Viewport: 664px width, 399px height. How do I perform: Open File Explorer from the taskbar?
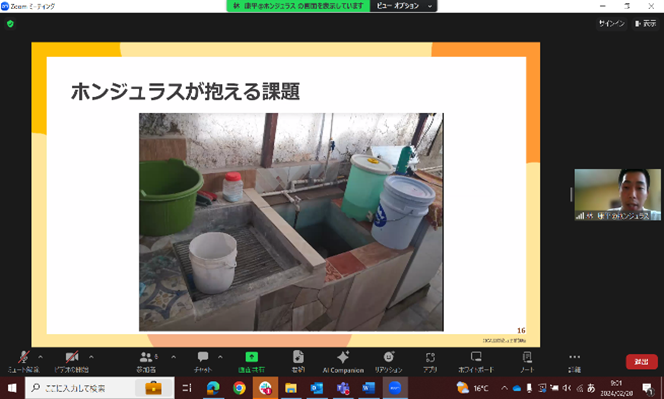click(x=291, y=388)
